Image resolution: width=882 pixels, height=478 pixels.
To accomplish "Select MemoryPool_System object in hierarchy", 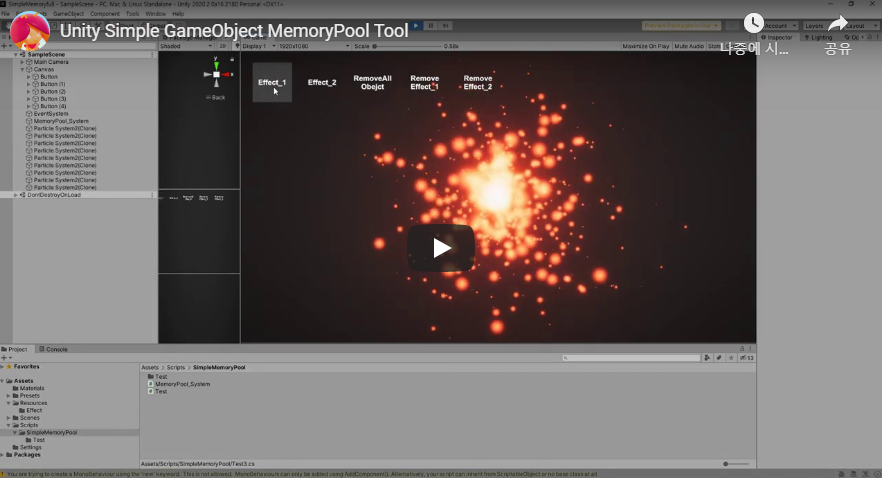I will 61,121.
